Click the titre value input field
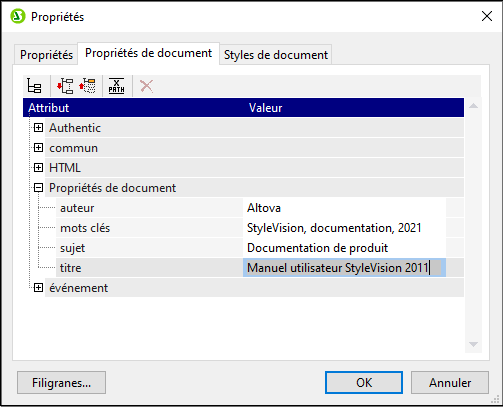The image size is (503, 407). (x=344, y=268)
